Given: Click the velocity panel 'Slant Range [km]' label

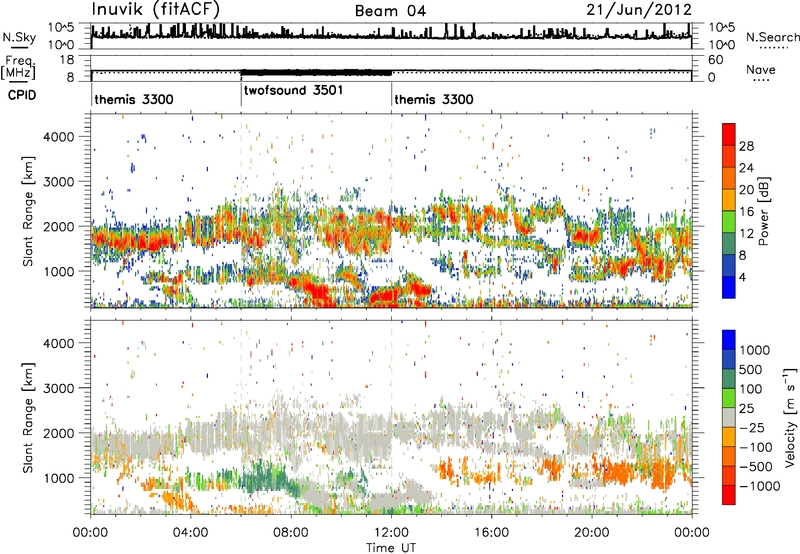Looking at the screenshot, I should coord(28,417).
